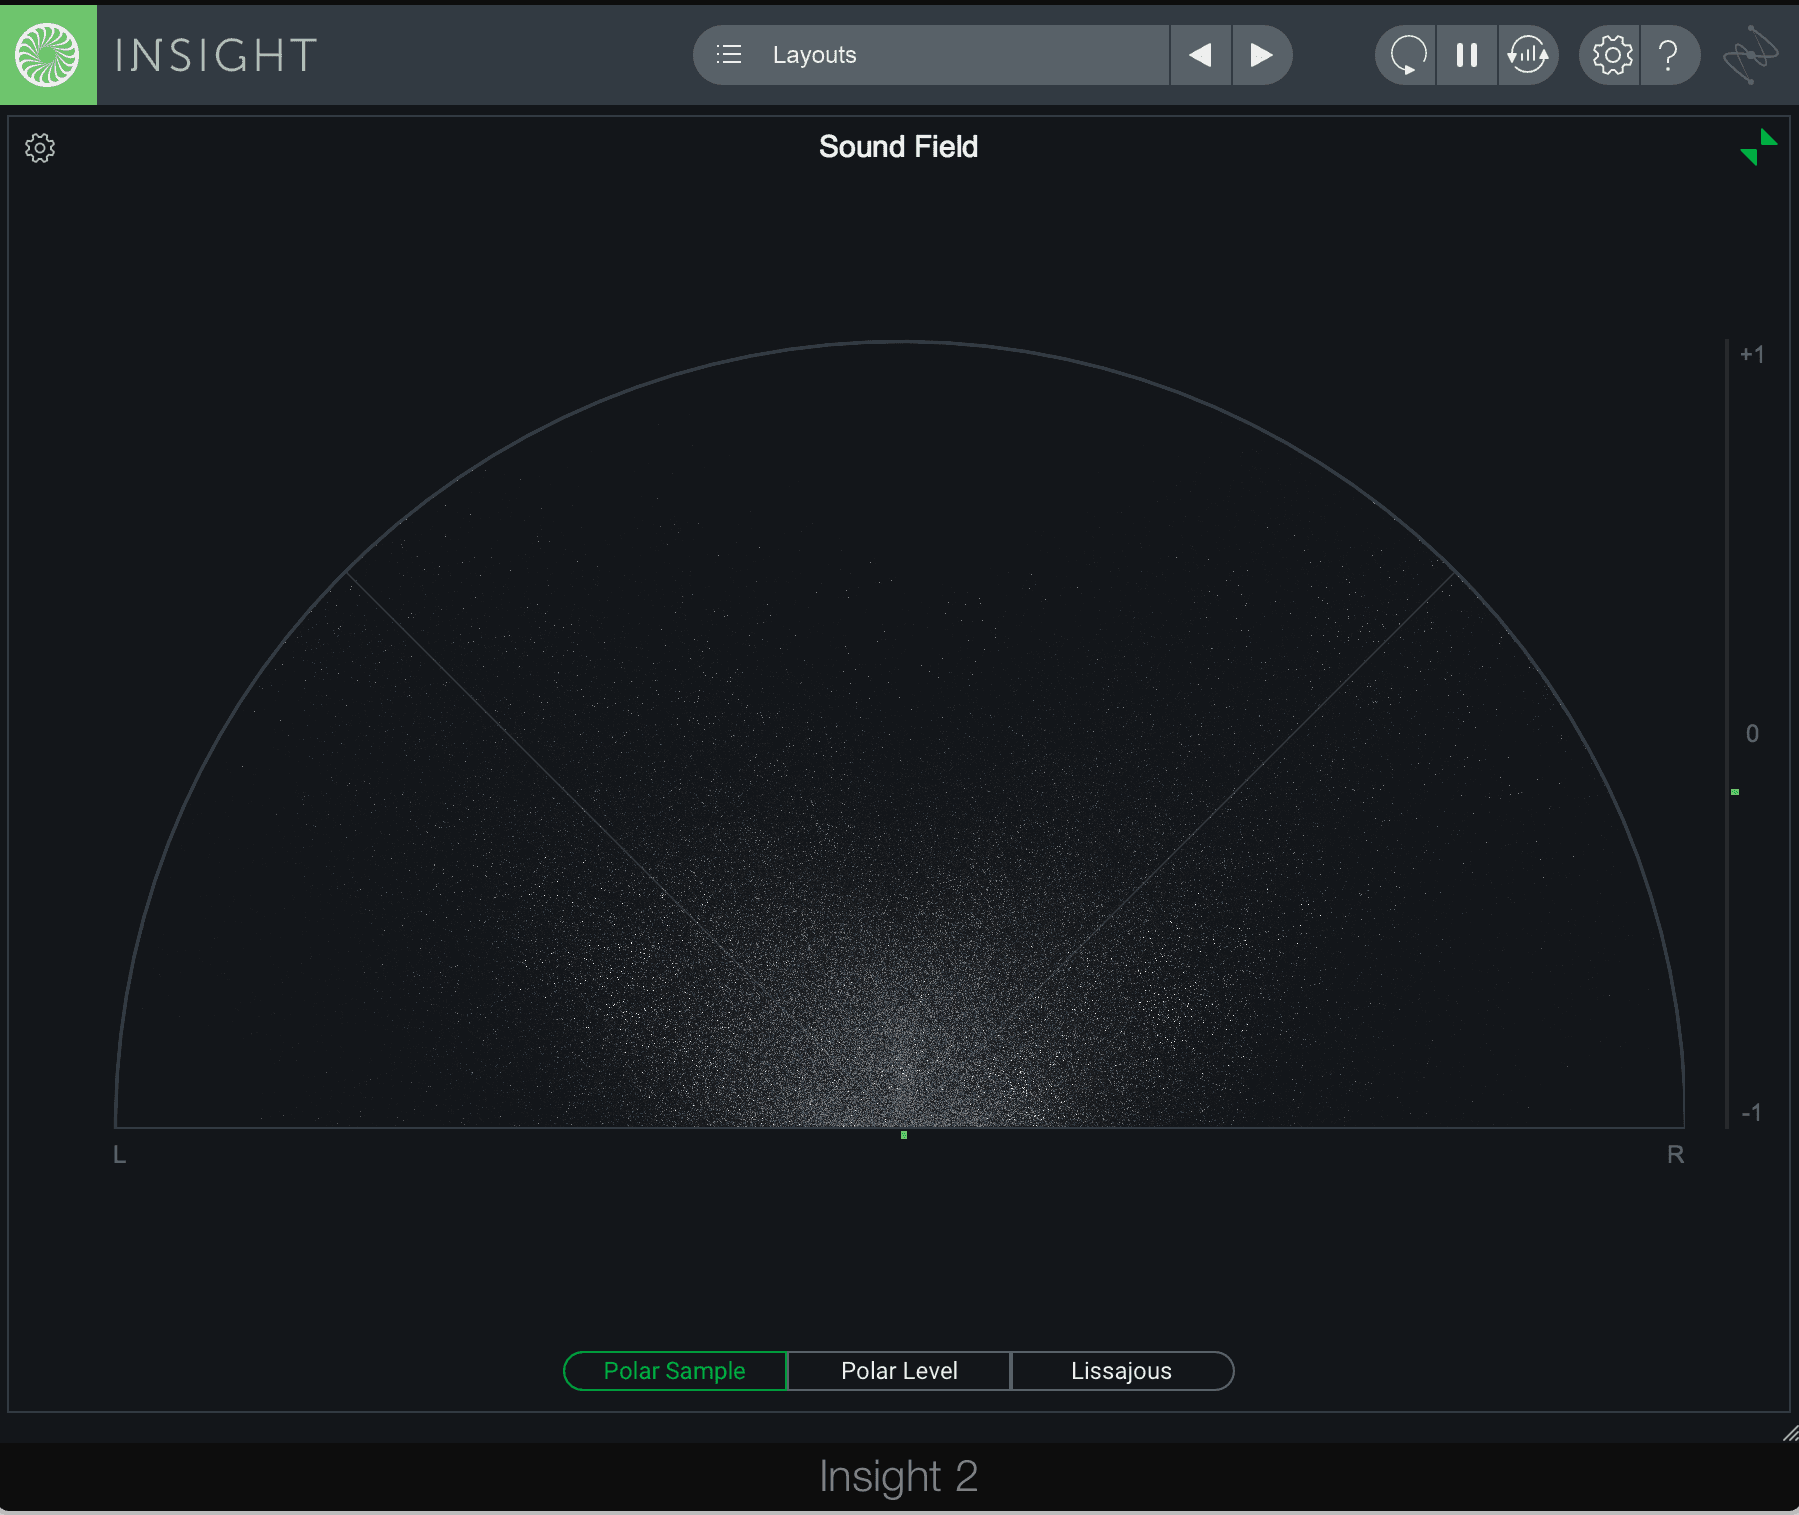Switch to Polar Level view
This screenshot has height=1515, width=1799.
(x=899, y=1371)
